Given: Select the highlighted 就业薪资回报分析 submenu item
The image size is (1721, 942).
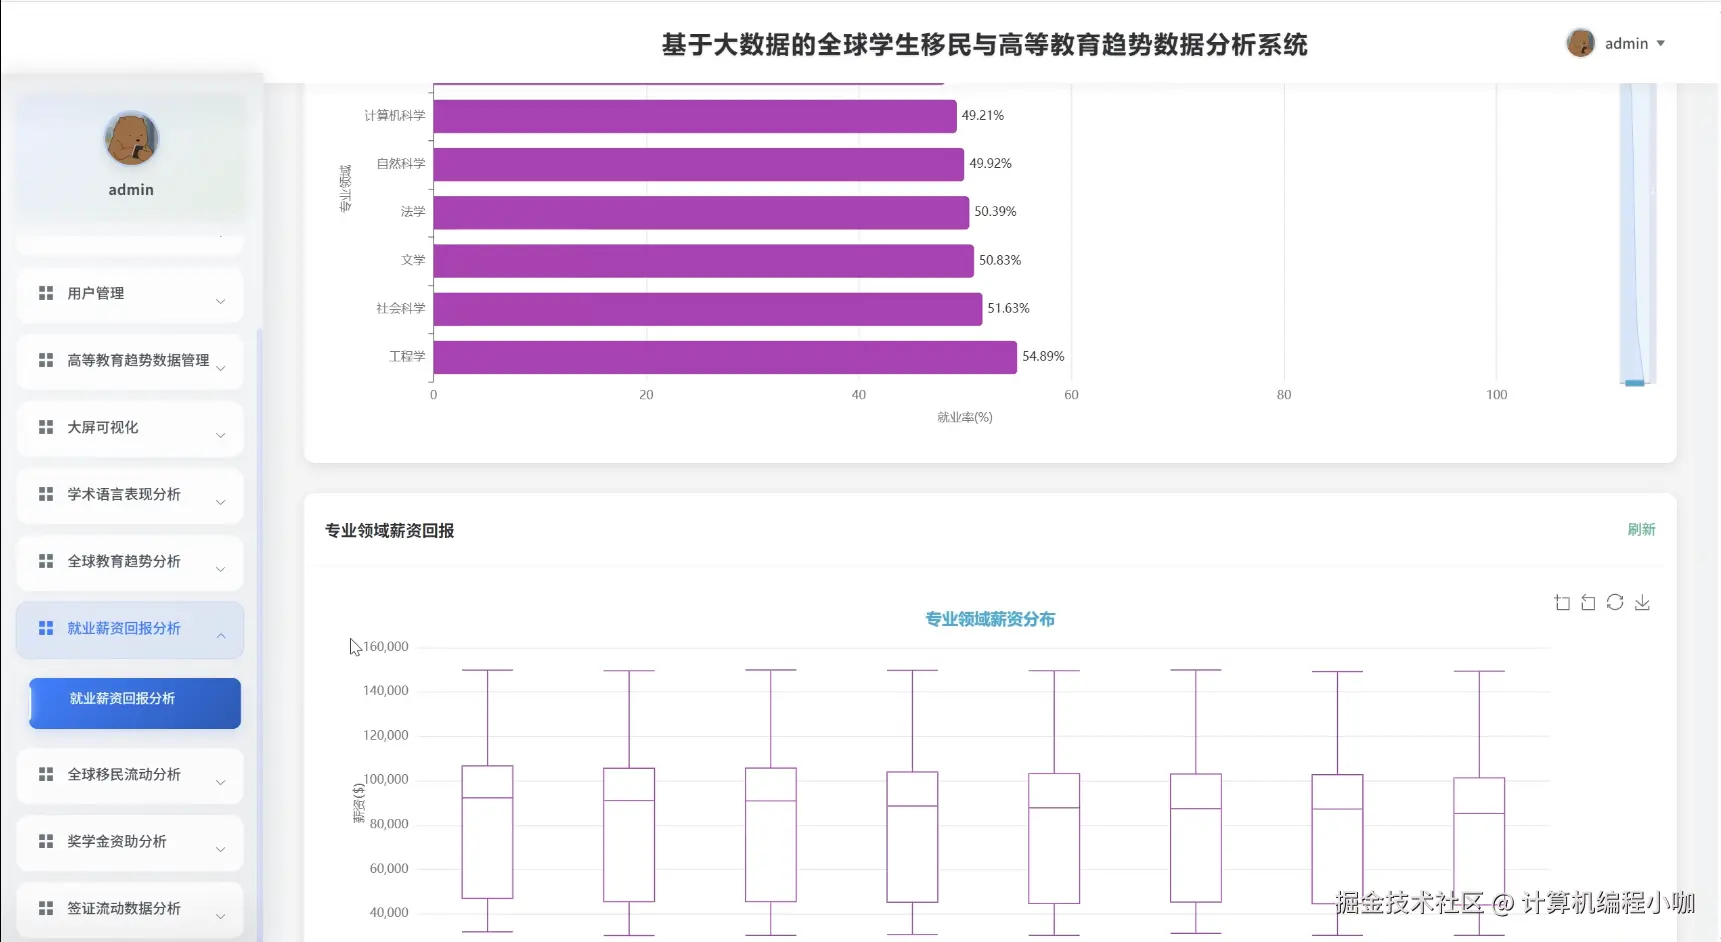Looking at the screenshot, I should (x=135, y=703).
